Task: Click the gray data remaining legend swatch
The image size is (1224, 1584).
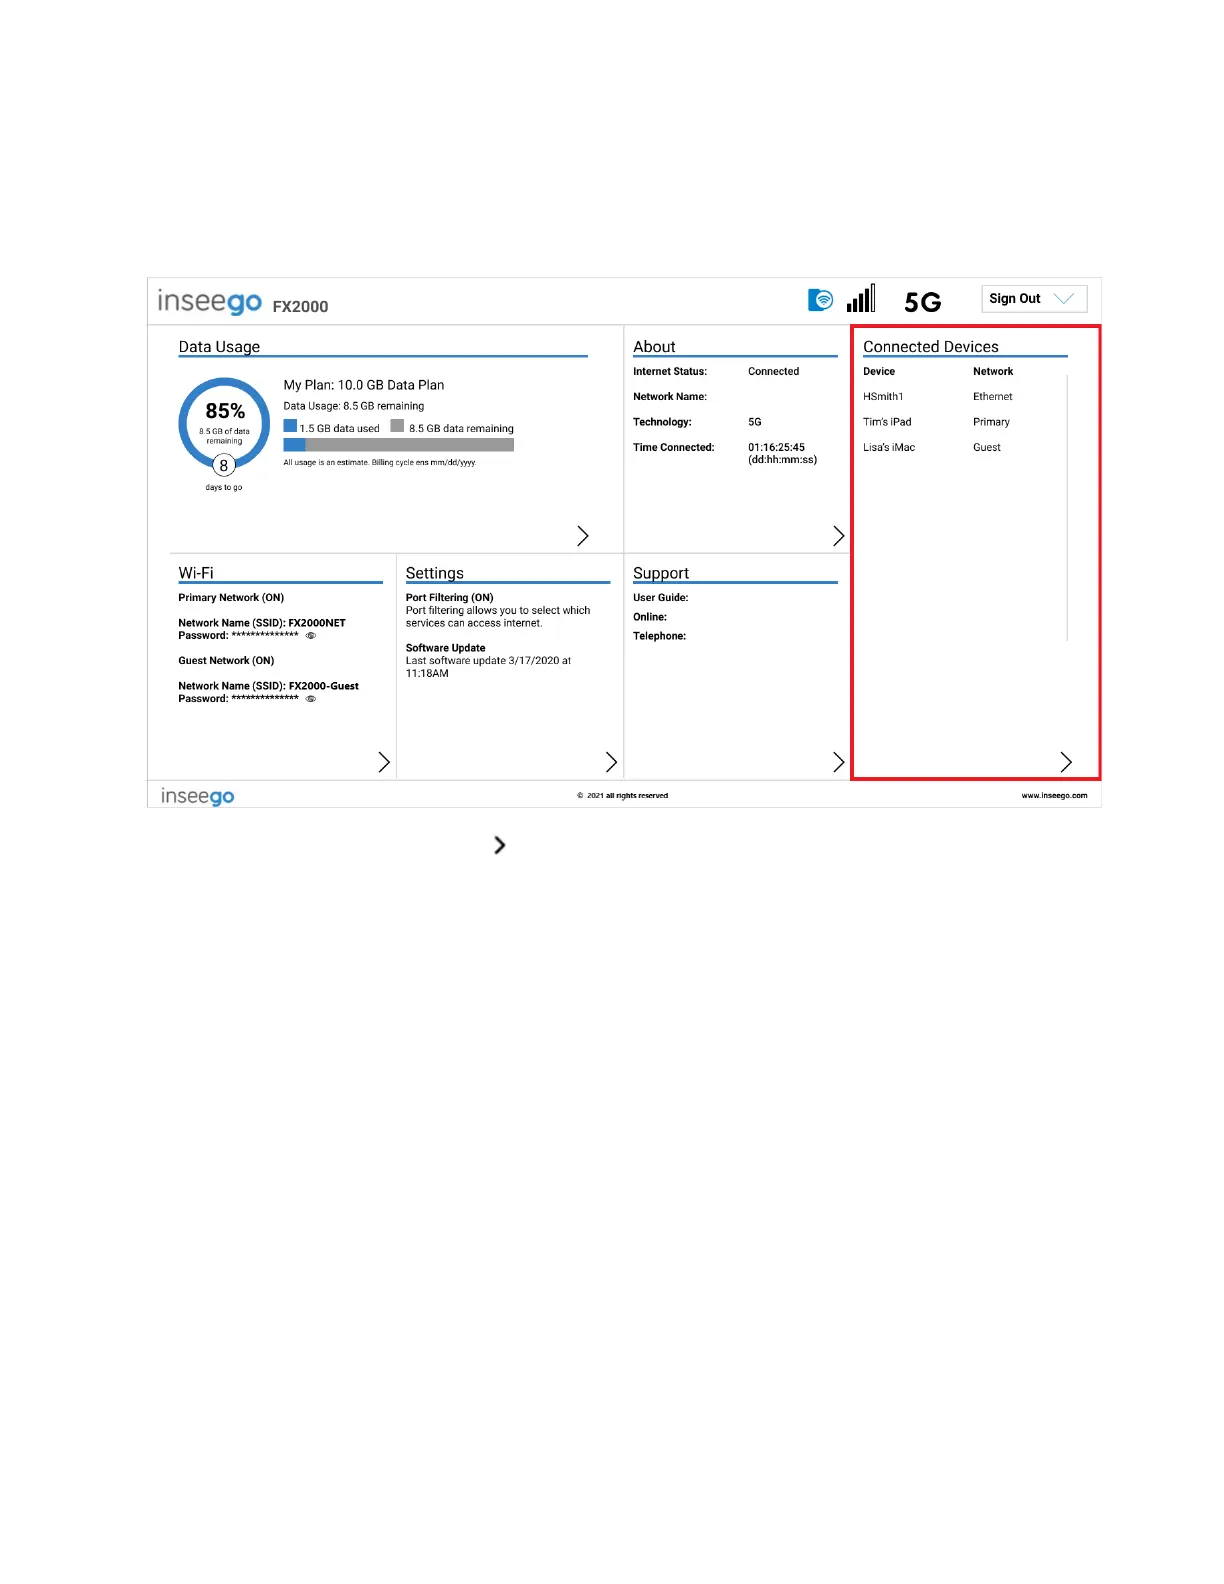Action: pyautogui.click(x=397, y=426)
